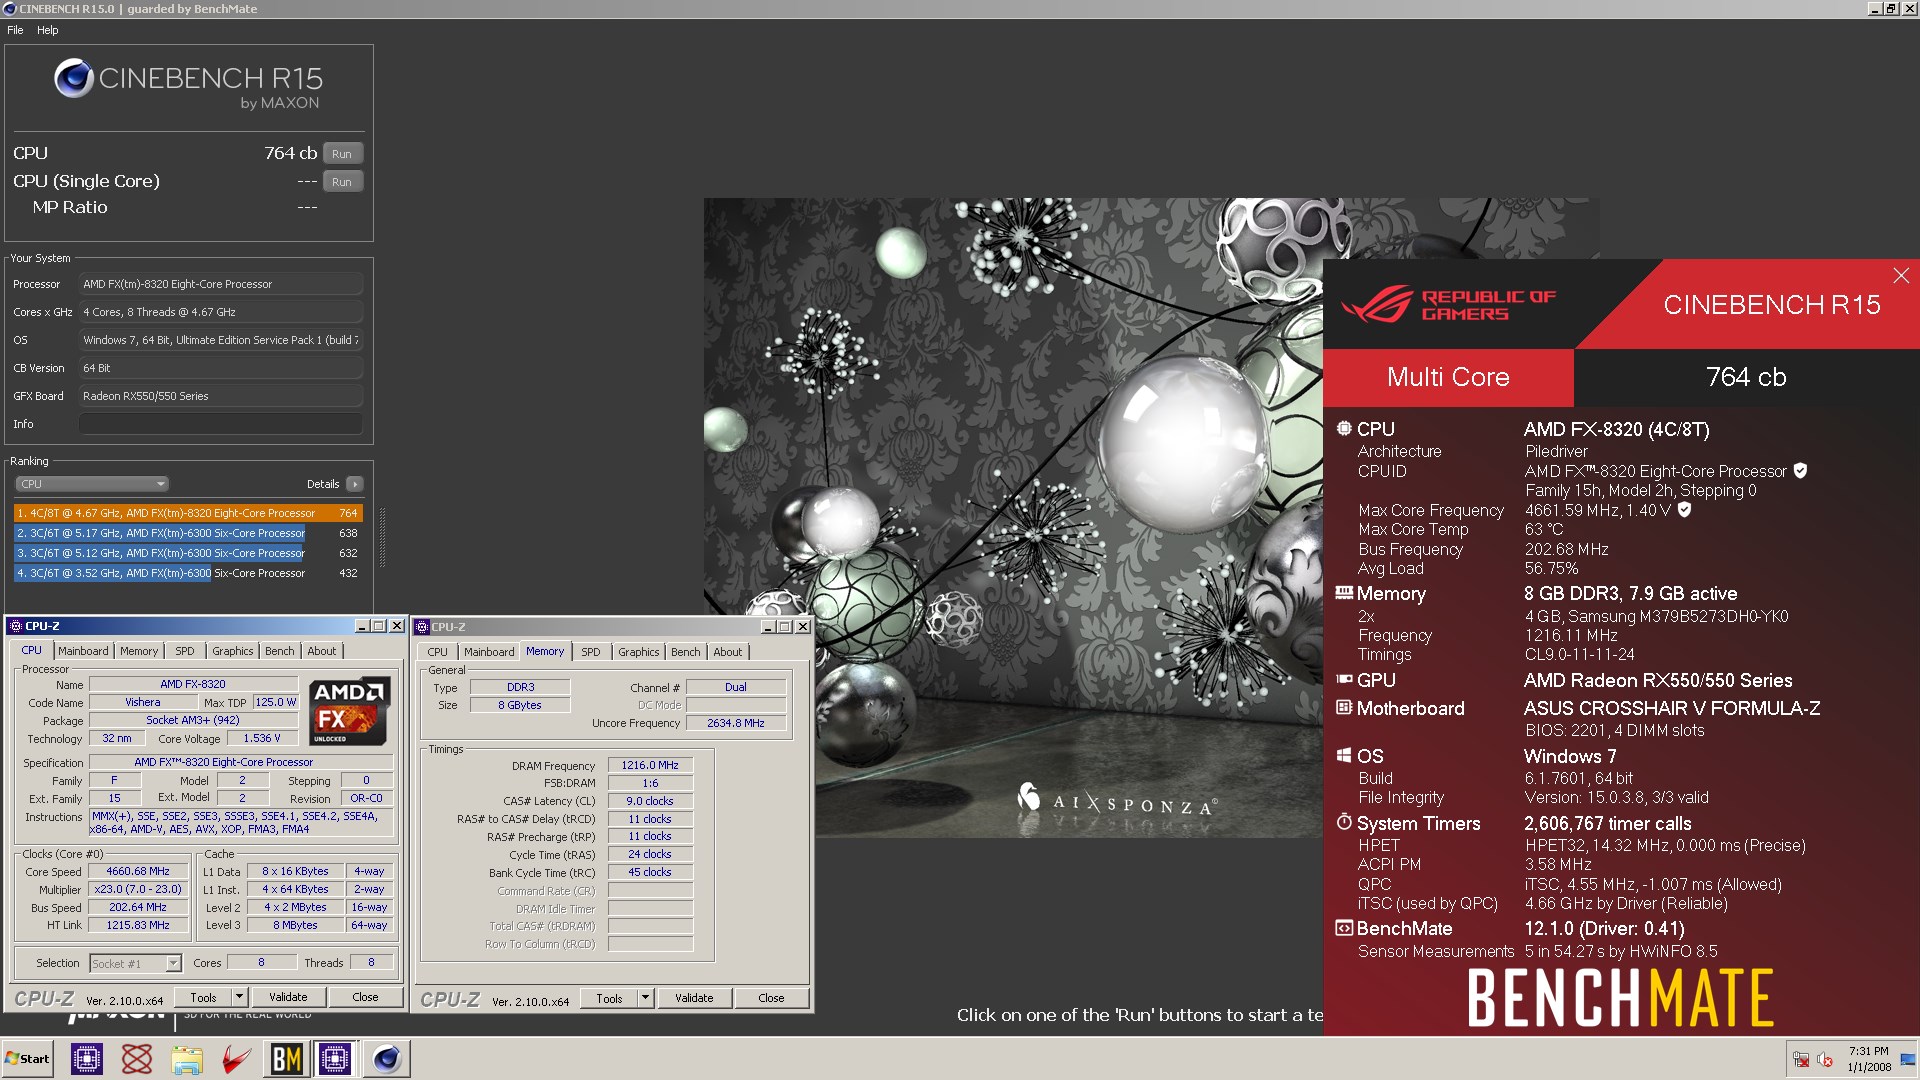Select ranking row 3C/6T @ 3.52 GHz FX-6300
1920x1080 pixels.
pyautogui.click(x=188, y=573)
